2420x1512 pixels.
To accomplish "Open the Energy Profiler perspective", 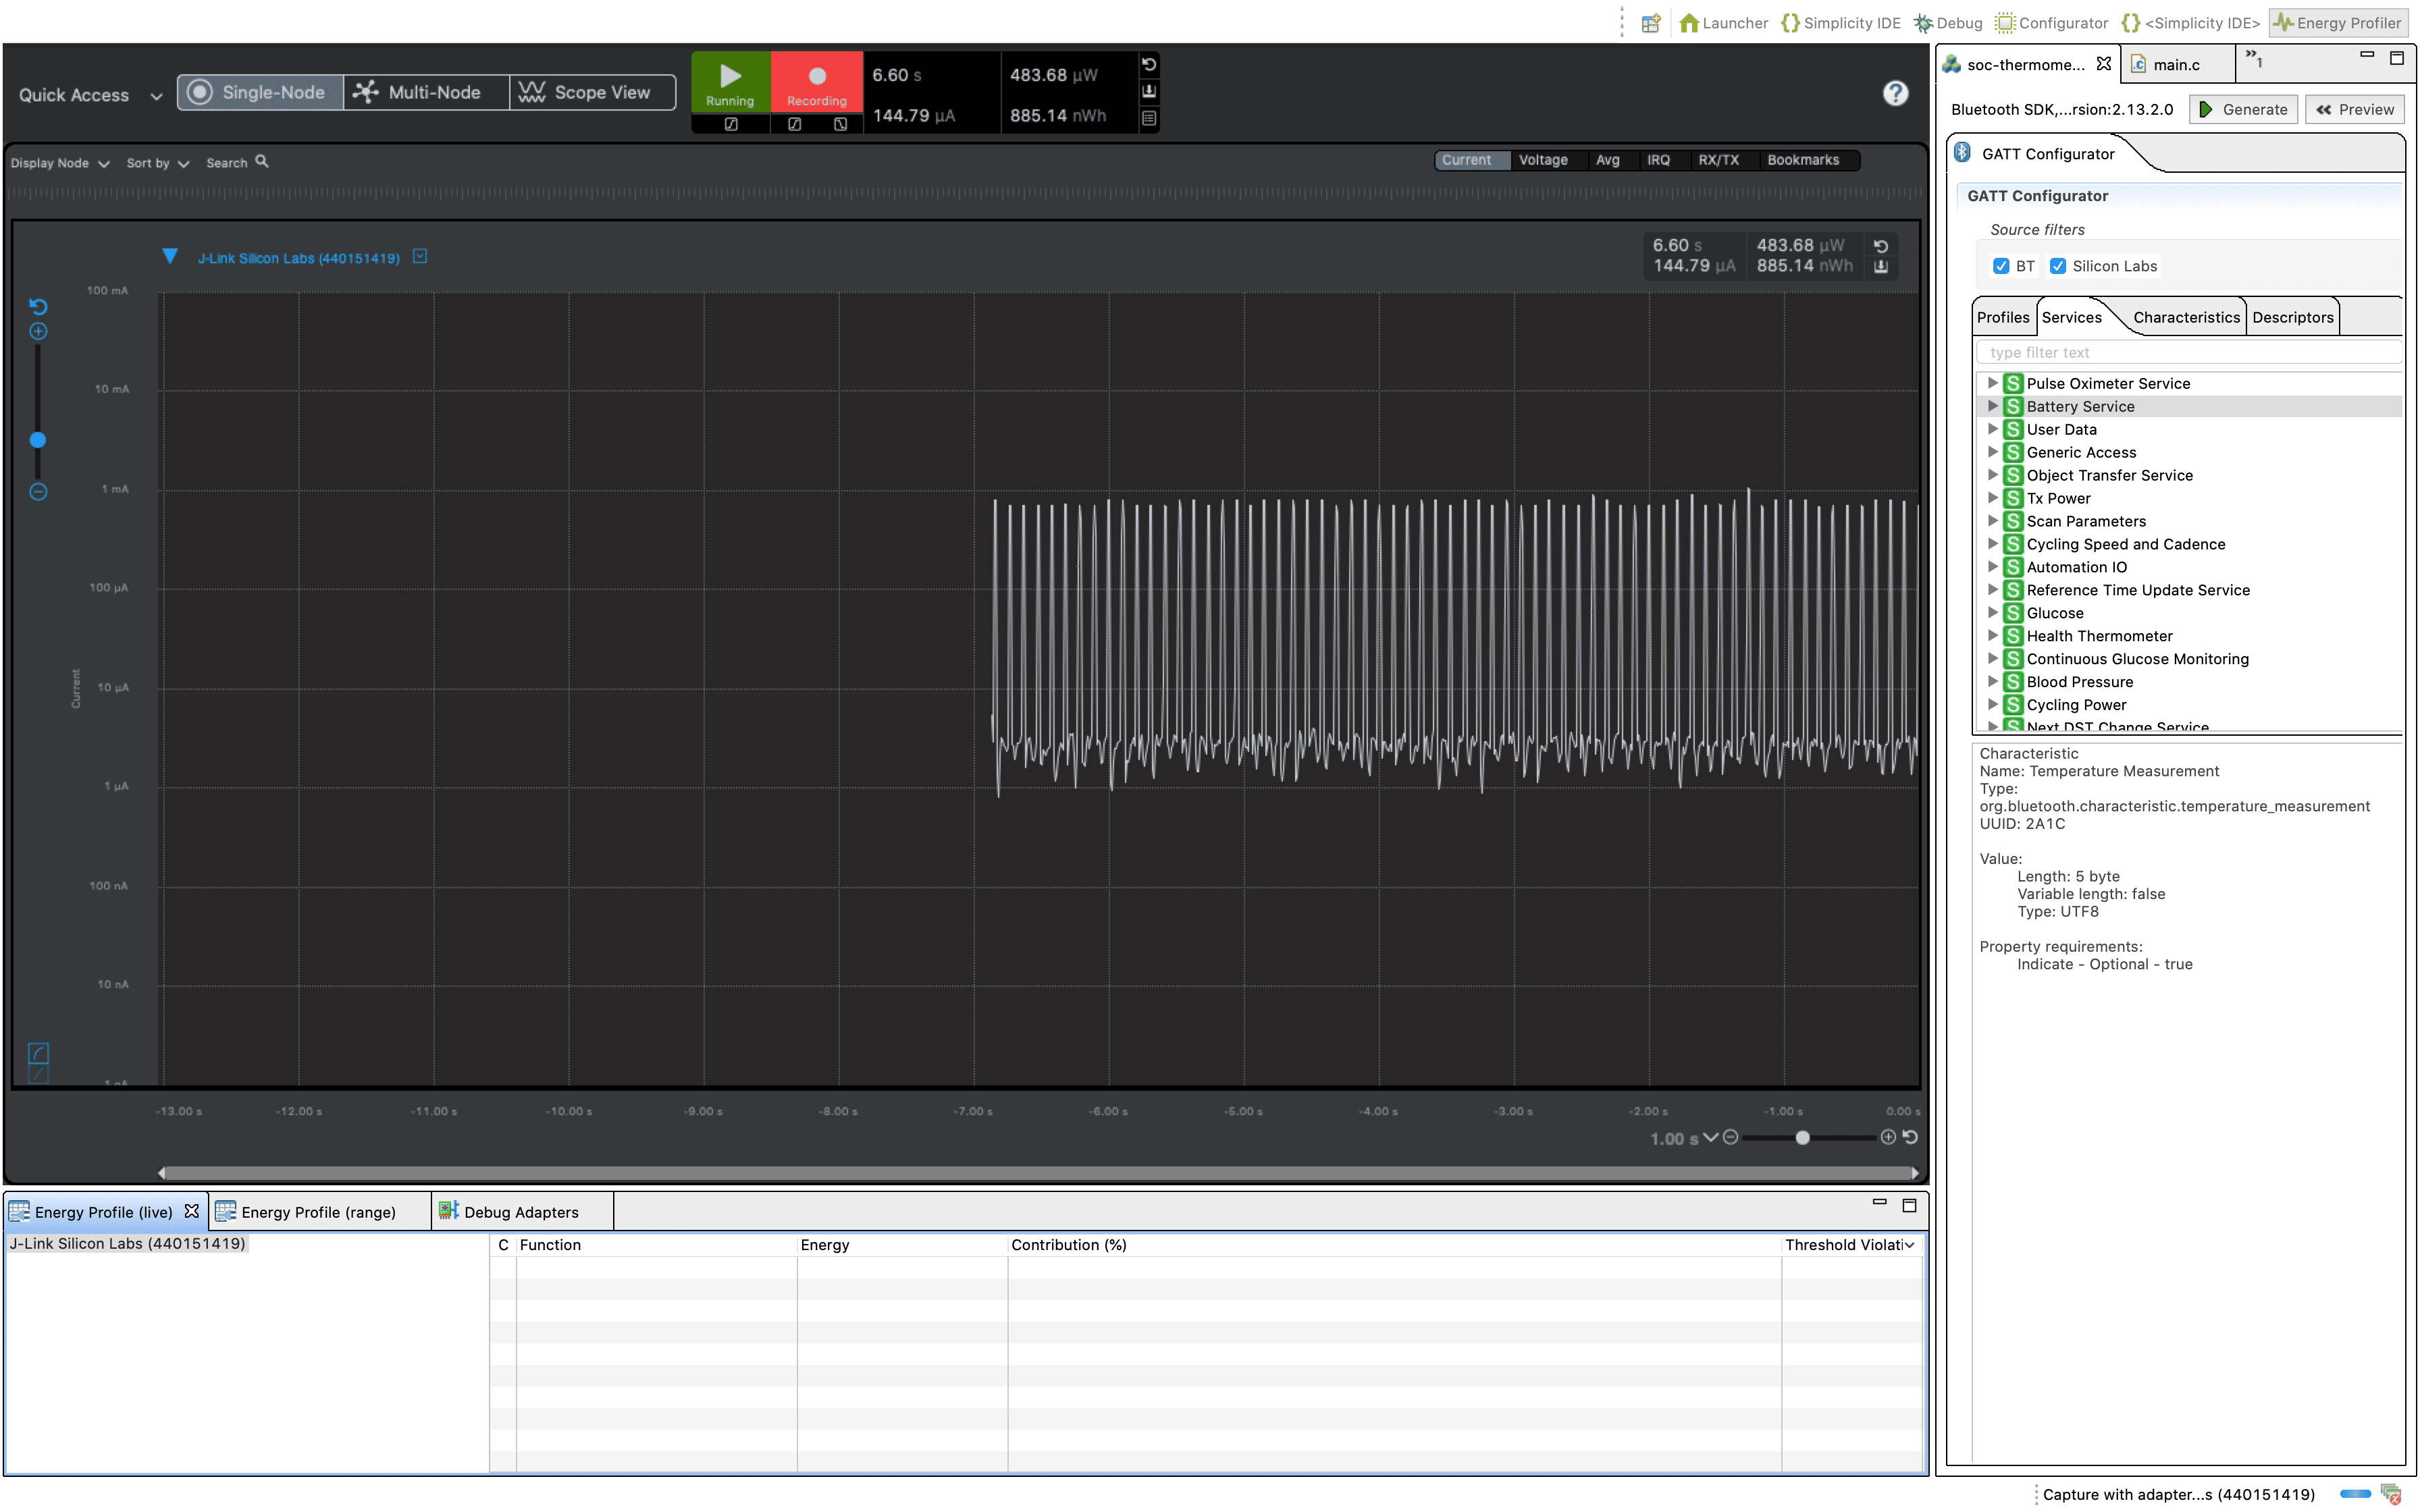I will click(2338, 22).
